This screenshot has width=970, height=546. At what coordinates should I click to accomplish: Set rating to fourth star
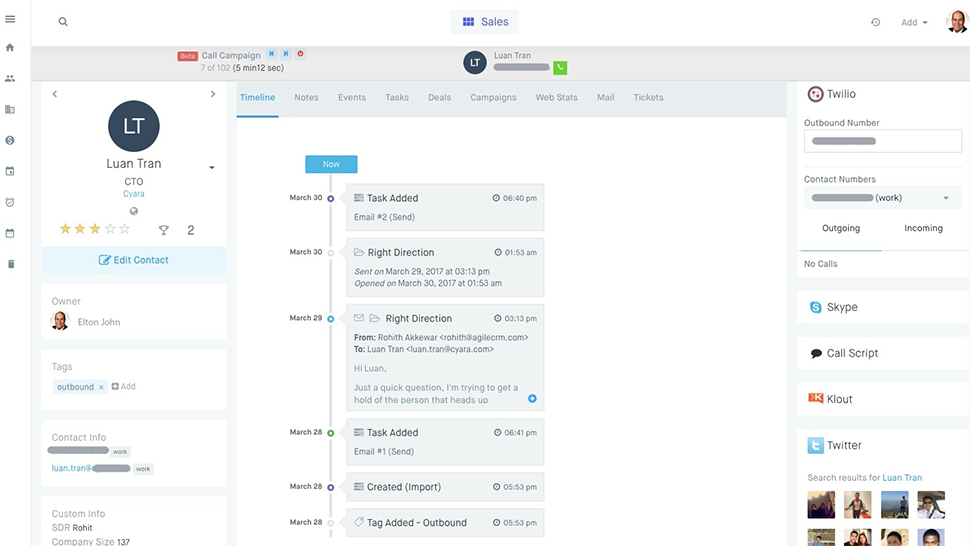pos(110,229)
